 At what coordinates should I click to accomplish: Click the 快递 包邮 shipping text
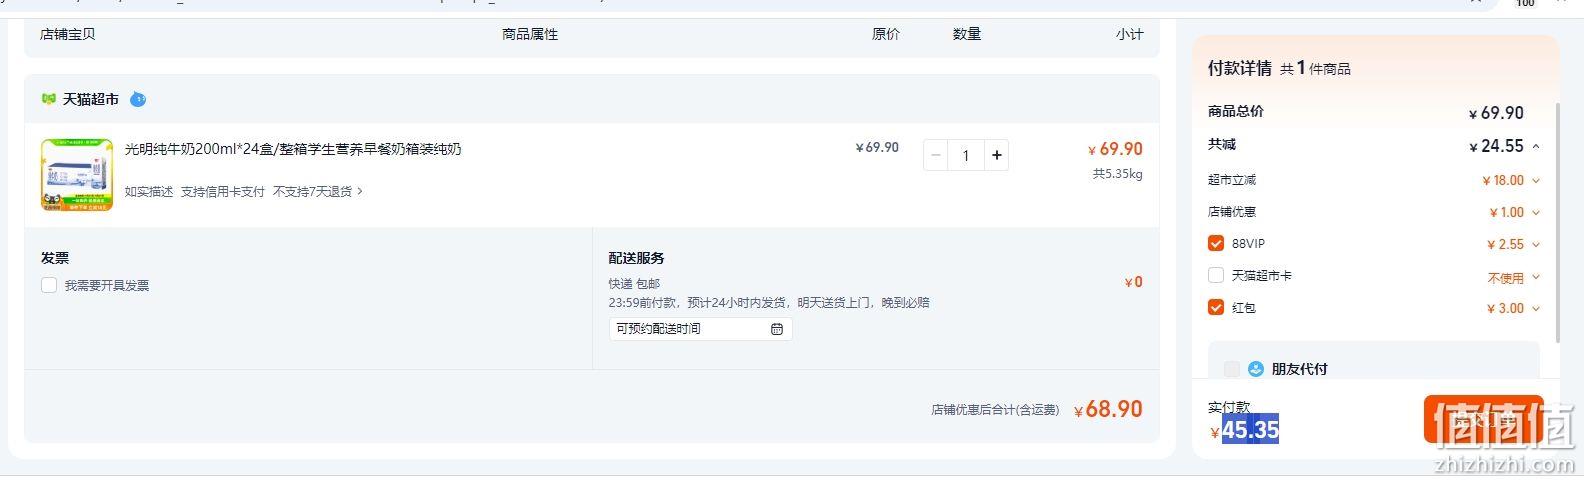(634, 284)
